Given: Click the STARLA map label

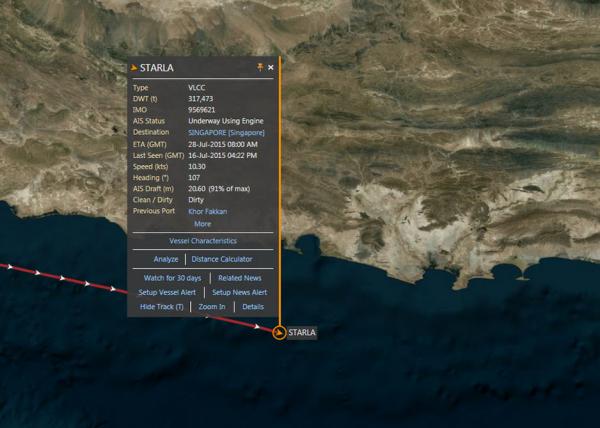Looking at the screenshot, I should [x=302, y=332].
